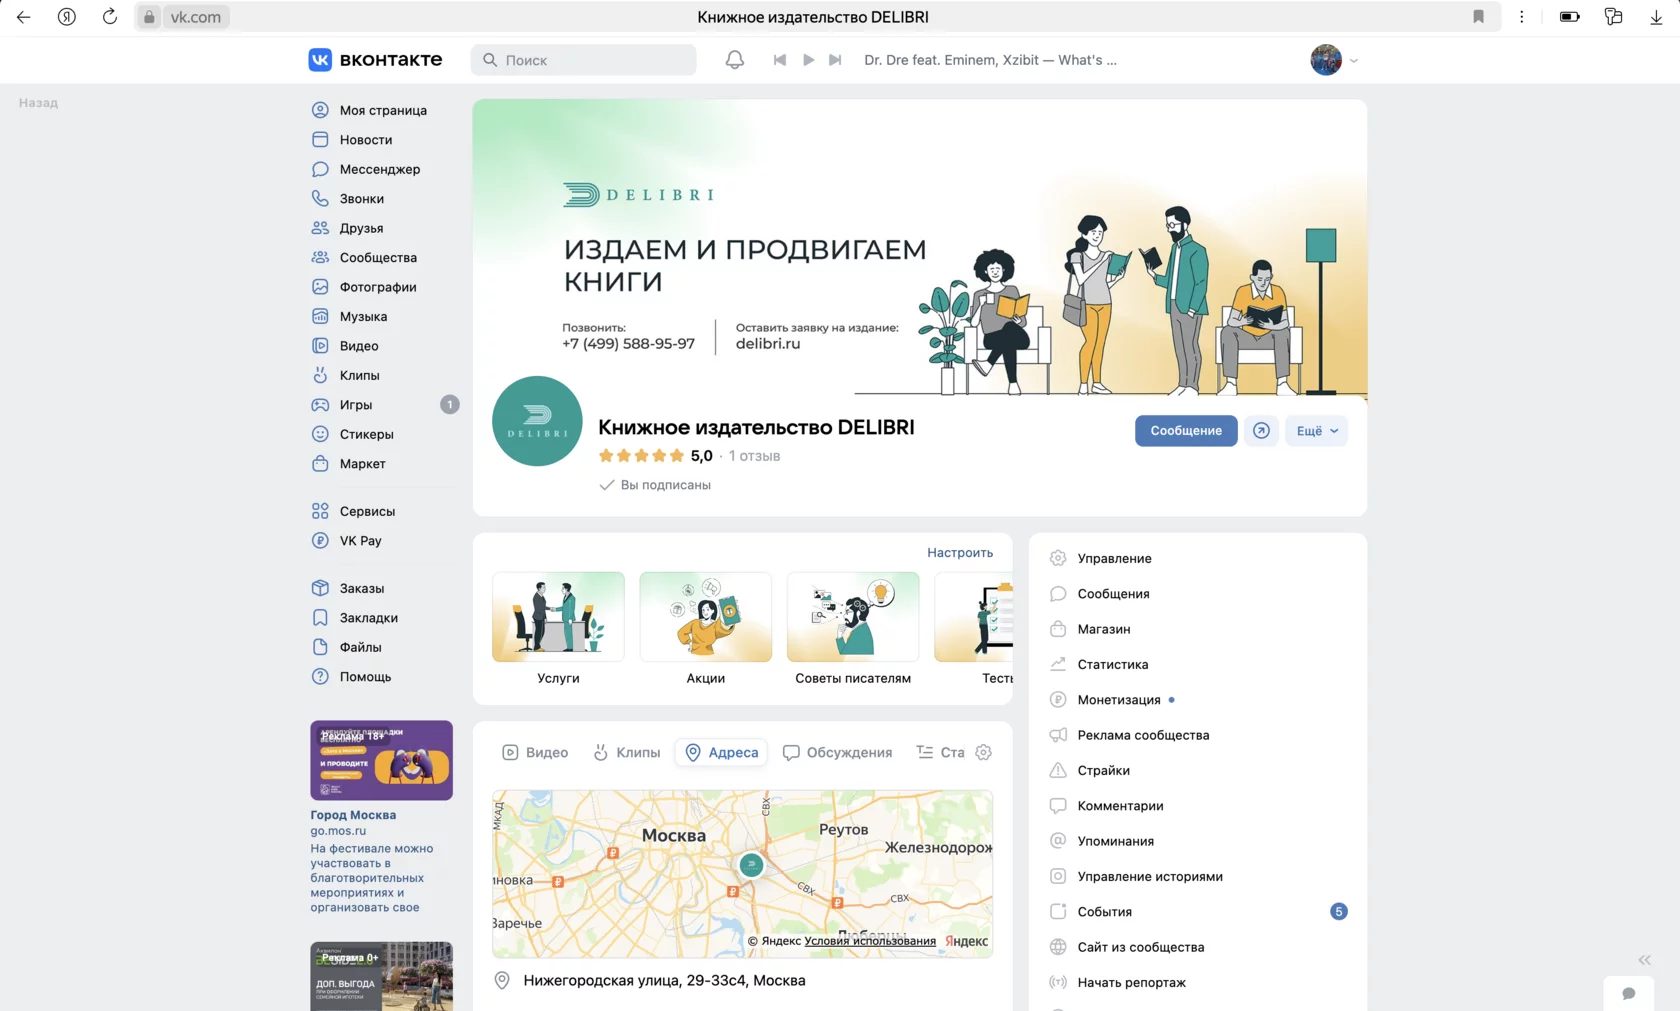This screenshot has width=1680, height=1011.
Task: Play the current track
Action: click(x=808, y=60)
